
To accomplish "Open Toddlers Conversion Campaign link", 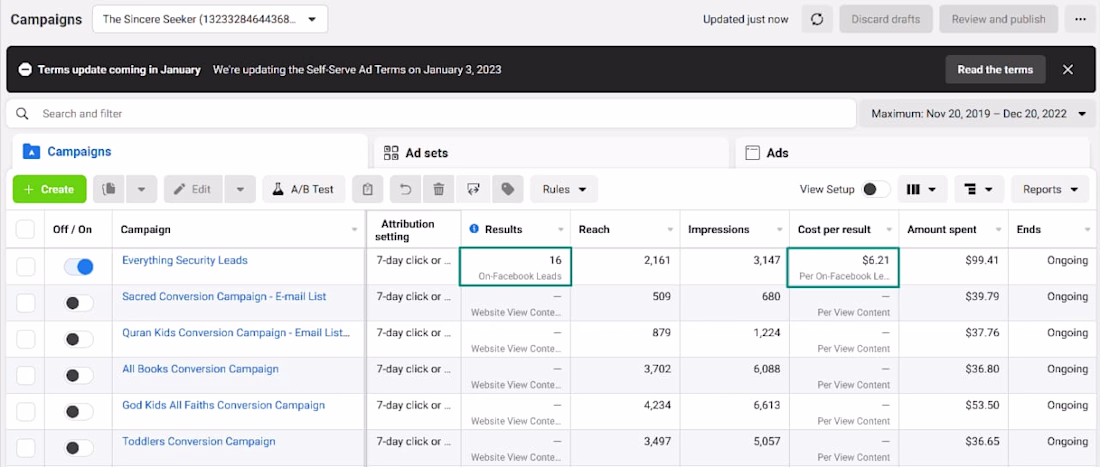I will click(199, 442).
